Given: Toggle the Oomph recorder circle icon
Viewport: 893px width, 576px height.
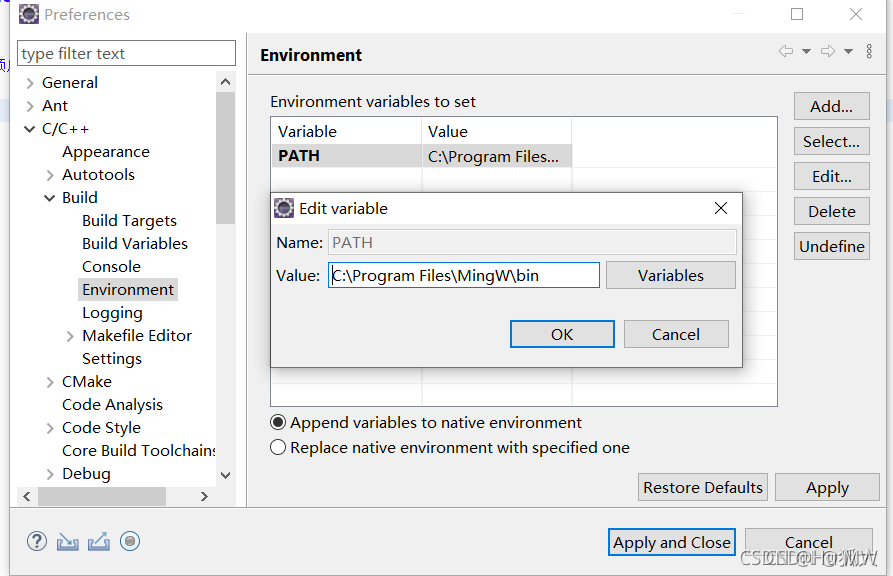Looking at the screenshot, I should [130, 541].
